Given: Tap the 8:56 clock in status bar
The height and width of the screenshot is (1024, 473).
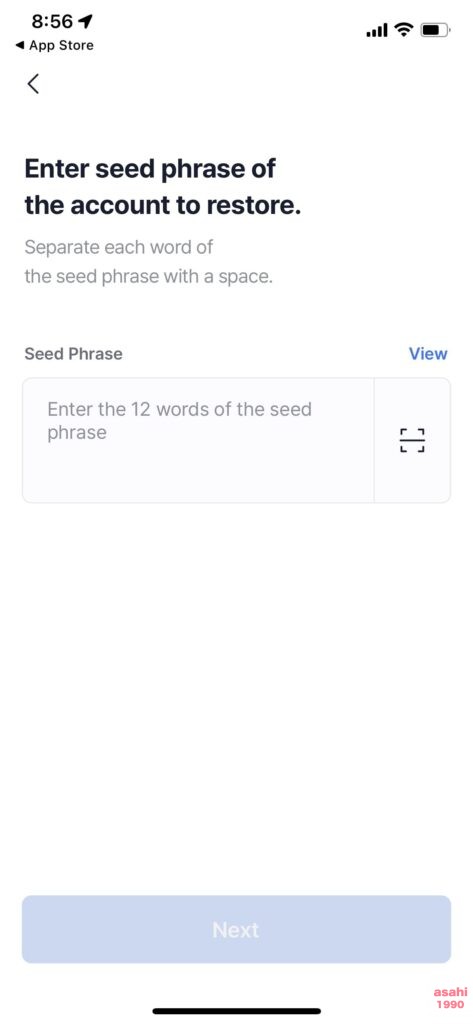Looking at the screenshot, I should 52,21.
